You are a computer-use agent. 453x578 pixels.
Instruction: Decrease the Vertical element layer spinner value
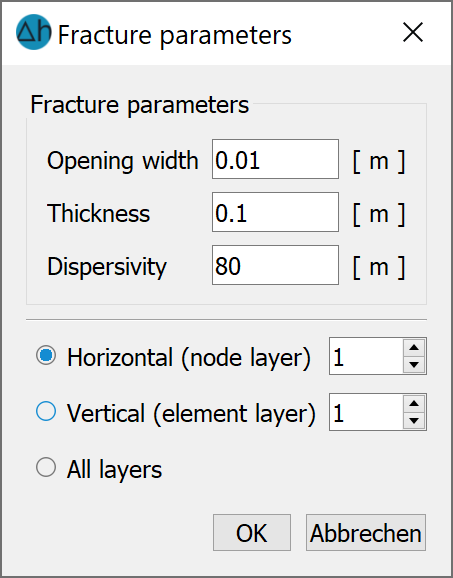tap(414, 420)
